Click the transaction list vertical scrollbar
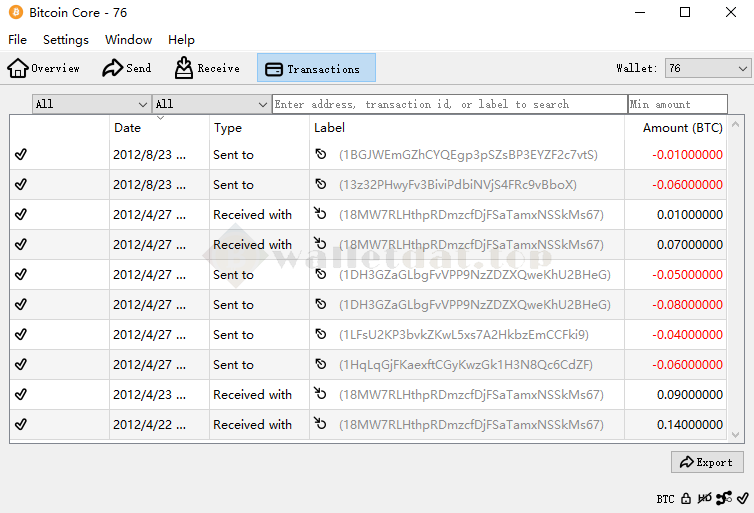The height and width of the screenshot is (513, 754). (x=736, y=280)
